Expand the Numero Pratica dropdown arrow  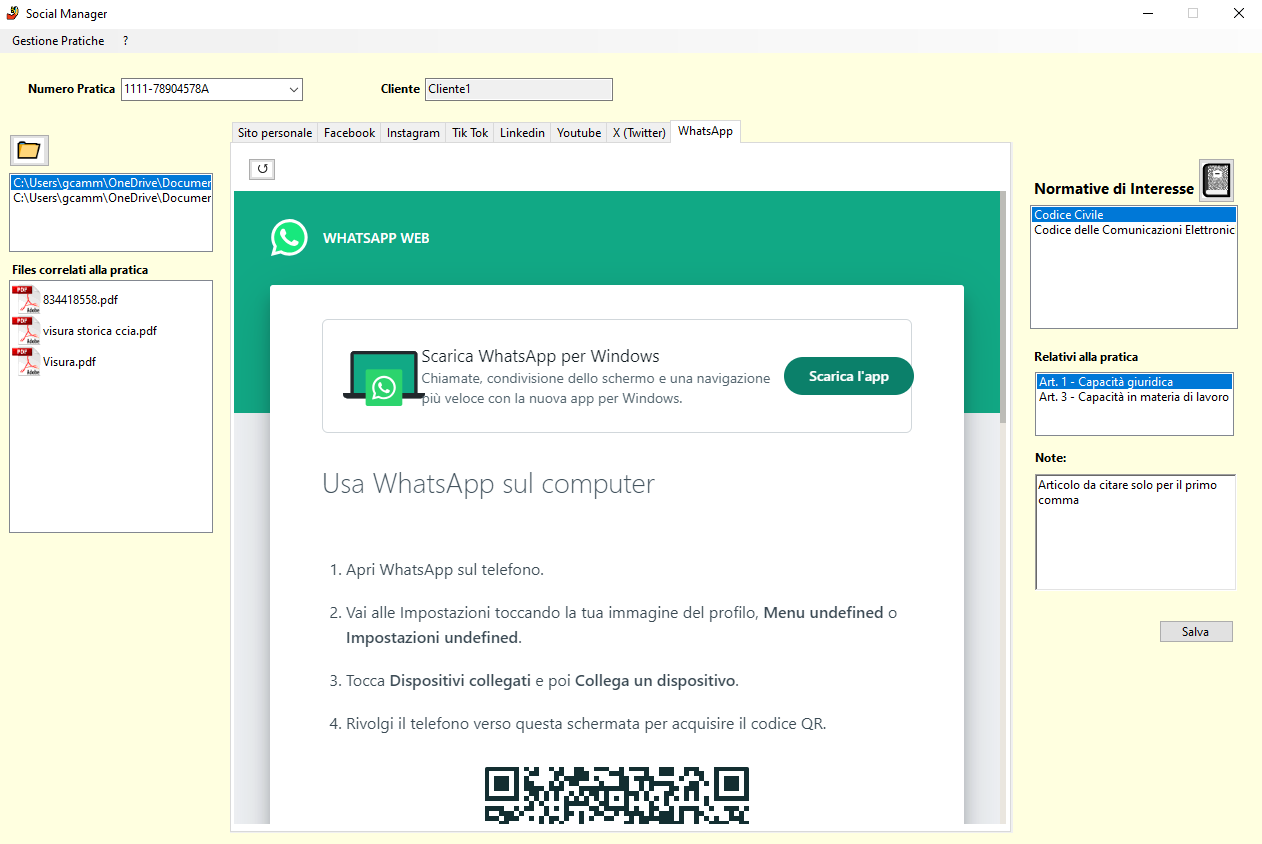(294, 89)
